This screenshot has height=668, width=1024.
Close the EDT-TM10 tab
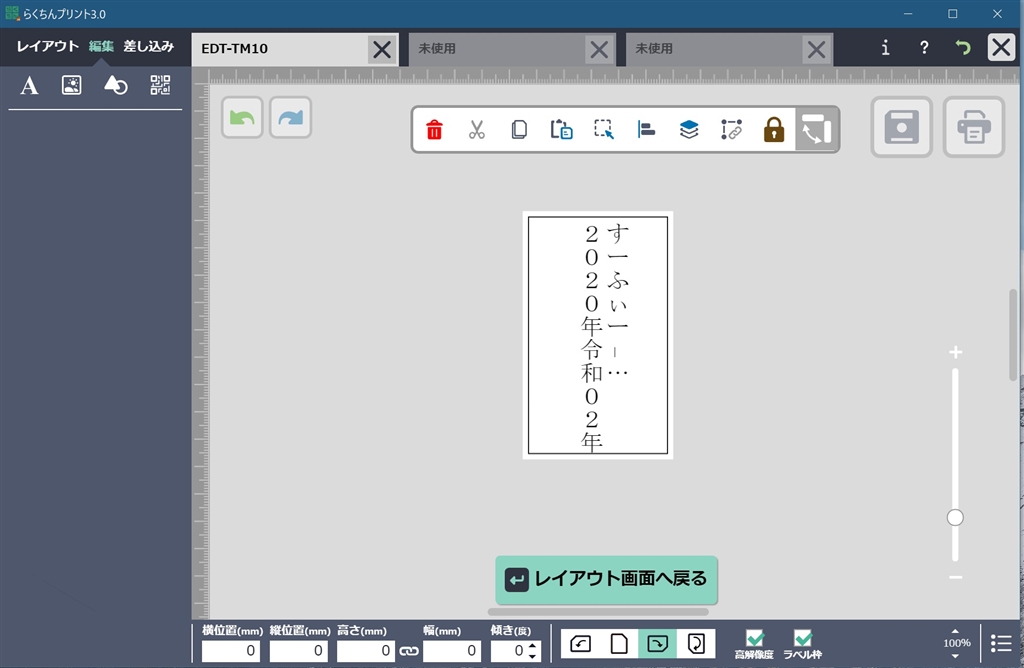382,50
